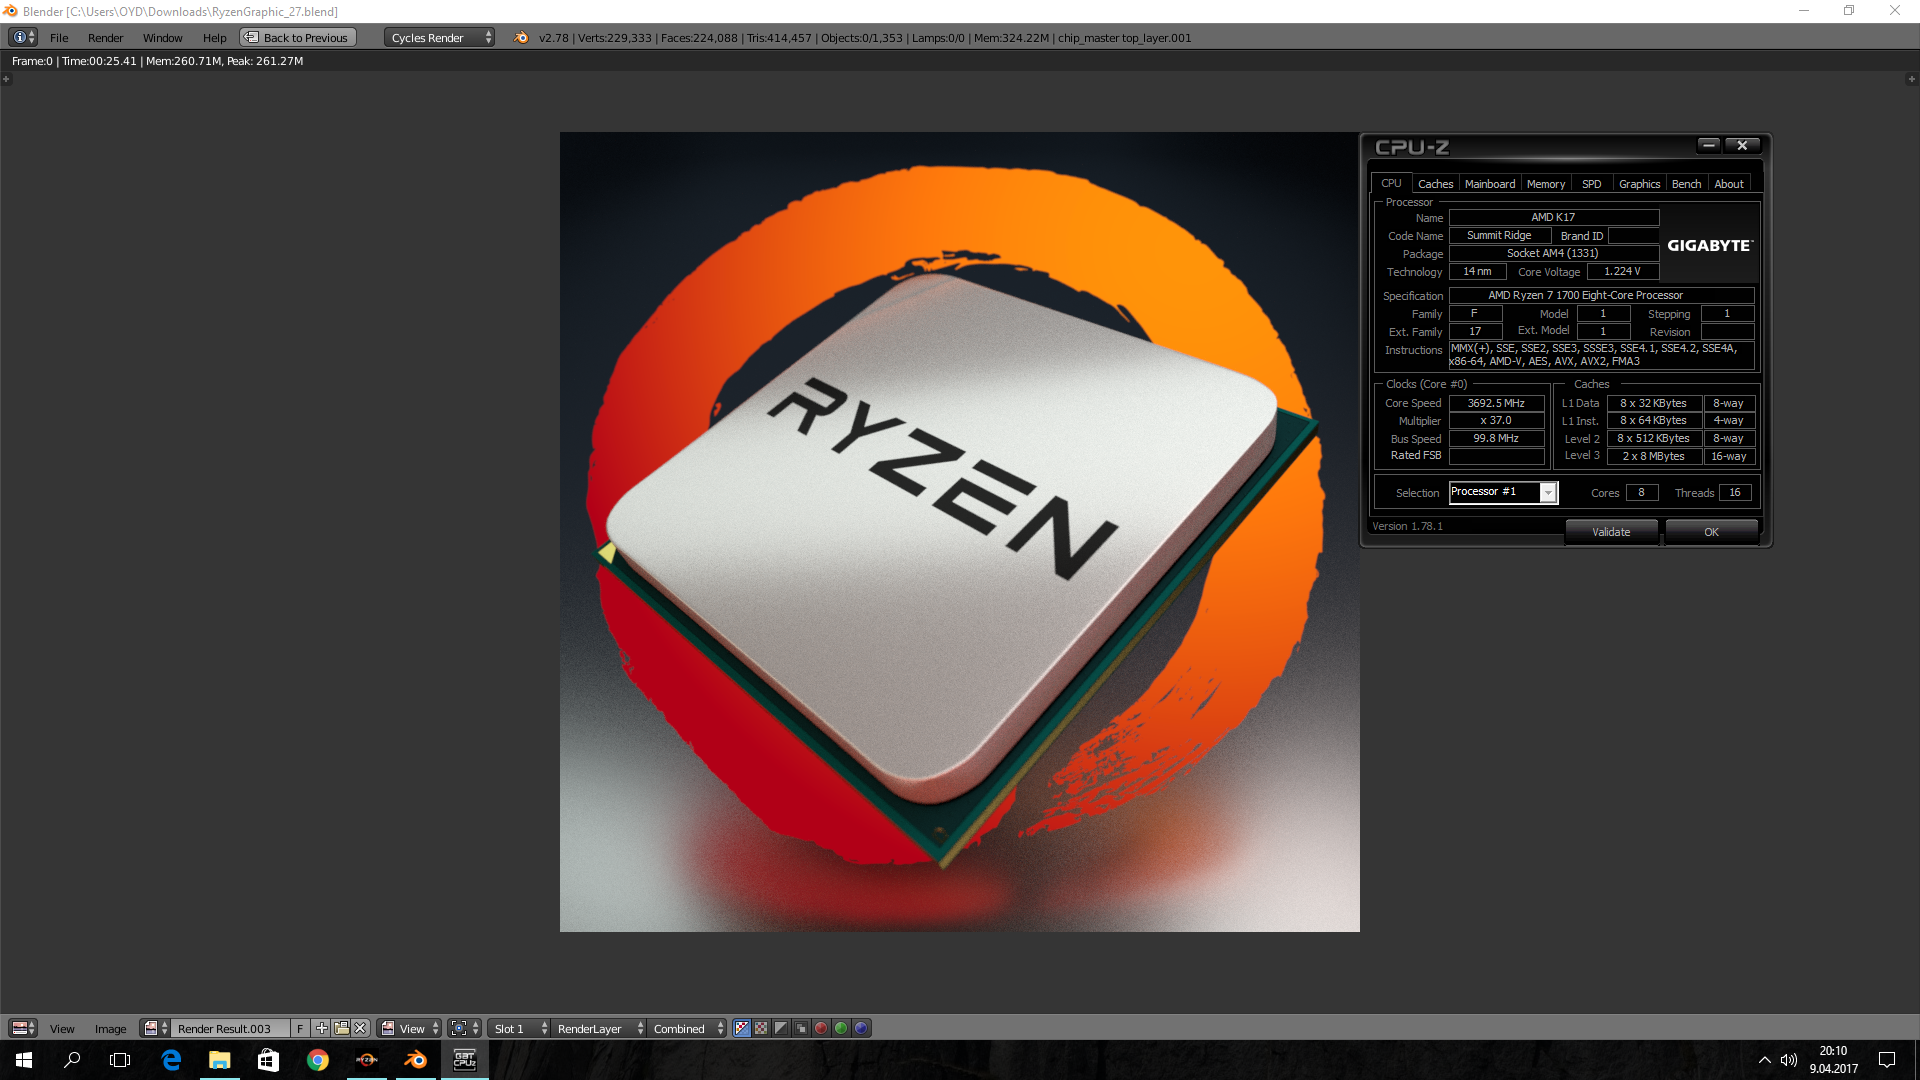This screenshot has width=1920, height=1080.
Task: Open the Render menu
Action: click(105, 38)
